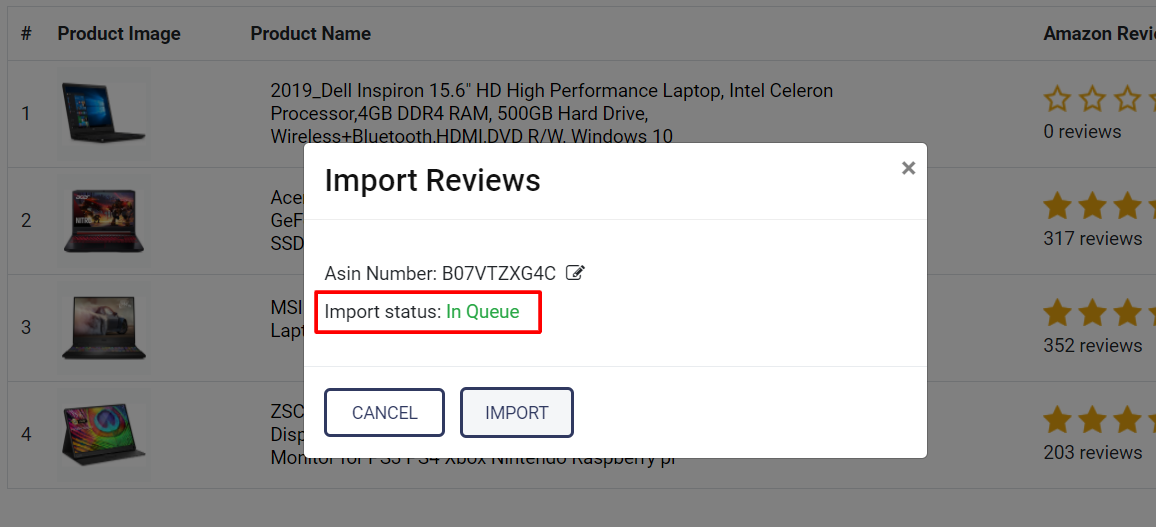The image size is (1156, 527).
Task: Click the first gold star above 203 reviews
Action: coord(1057,420)
